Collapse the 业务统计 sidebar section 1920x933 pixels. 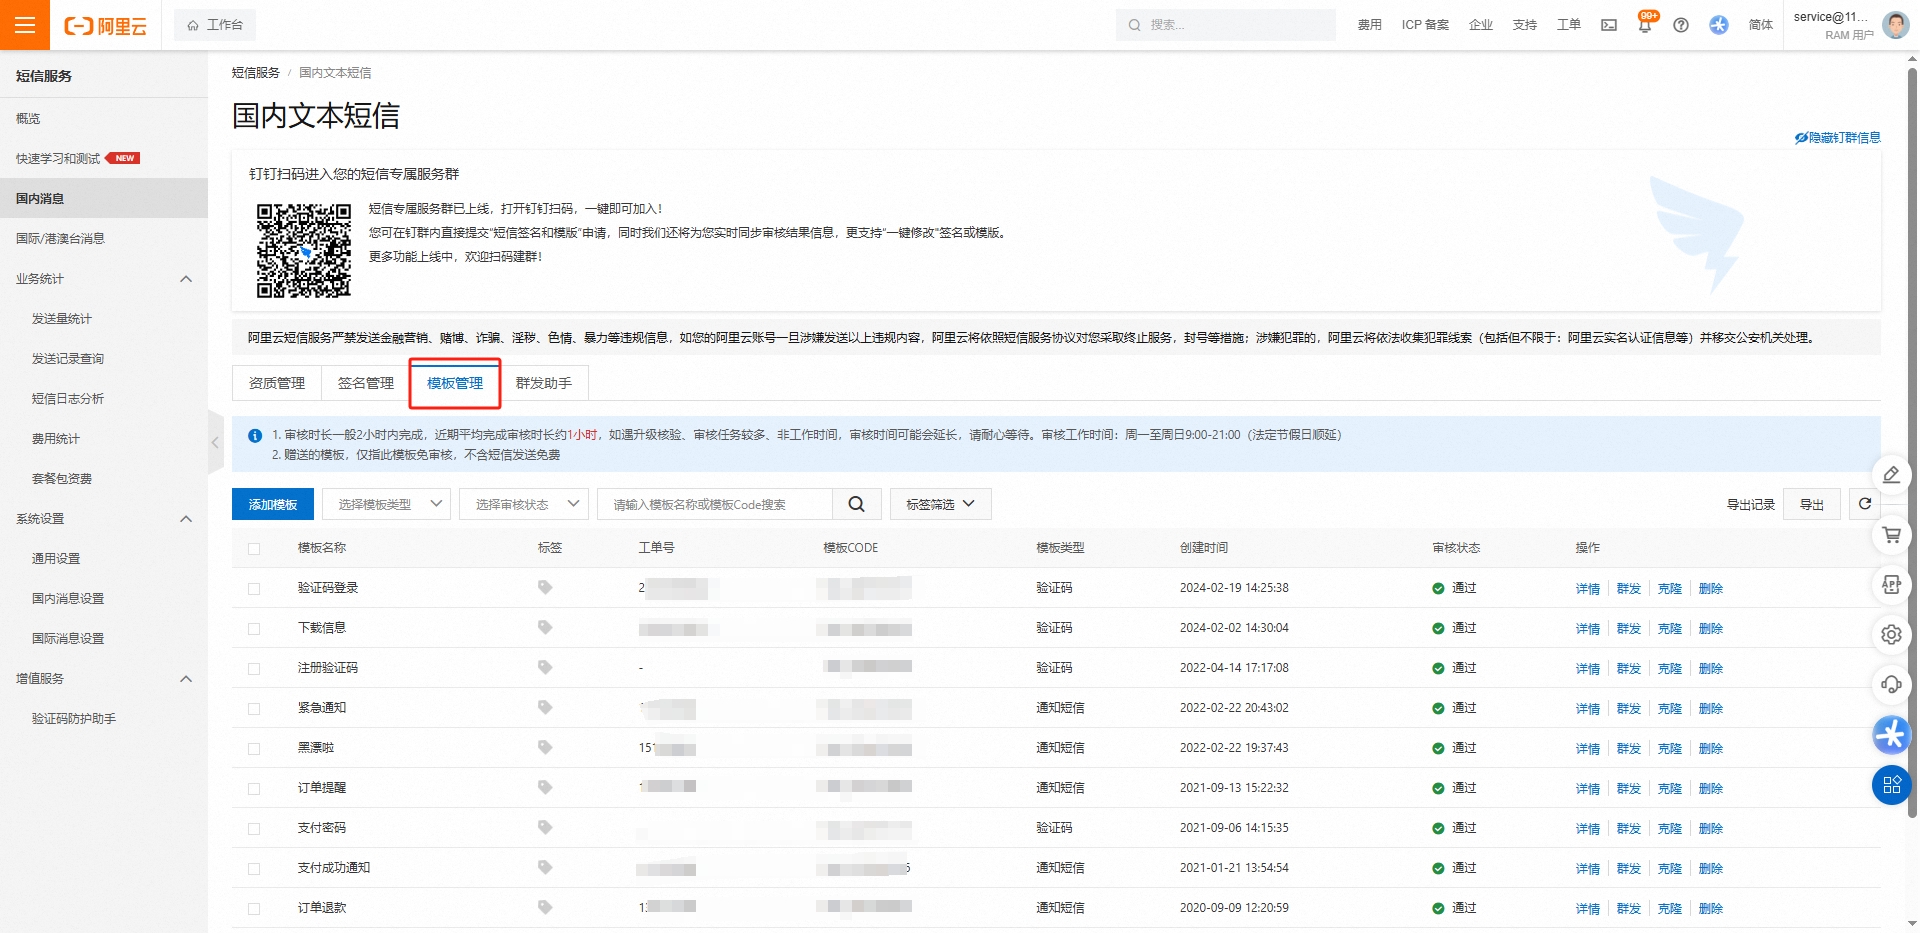[186, 279]
